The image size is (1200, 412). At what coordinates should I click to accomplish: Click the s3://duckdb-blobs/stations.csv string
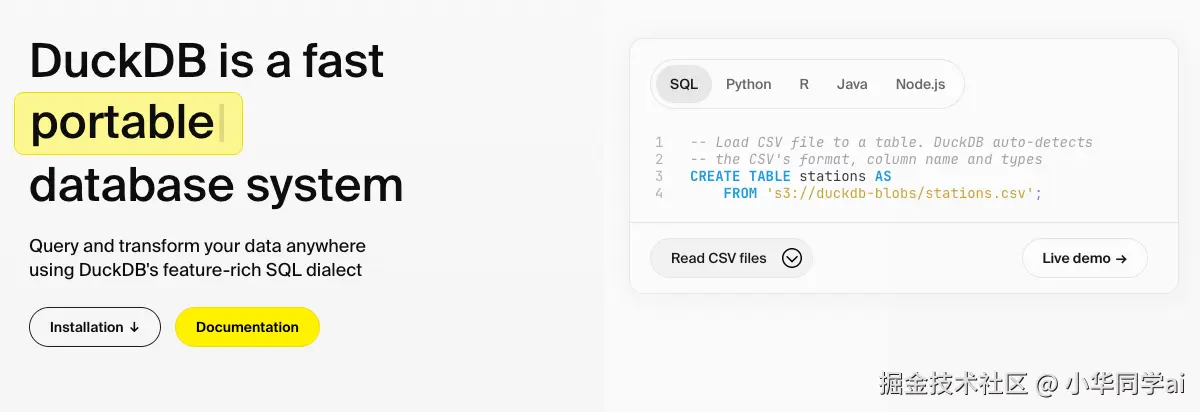(902, 193)
